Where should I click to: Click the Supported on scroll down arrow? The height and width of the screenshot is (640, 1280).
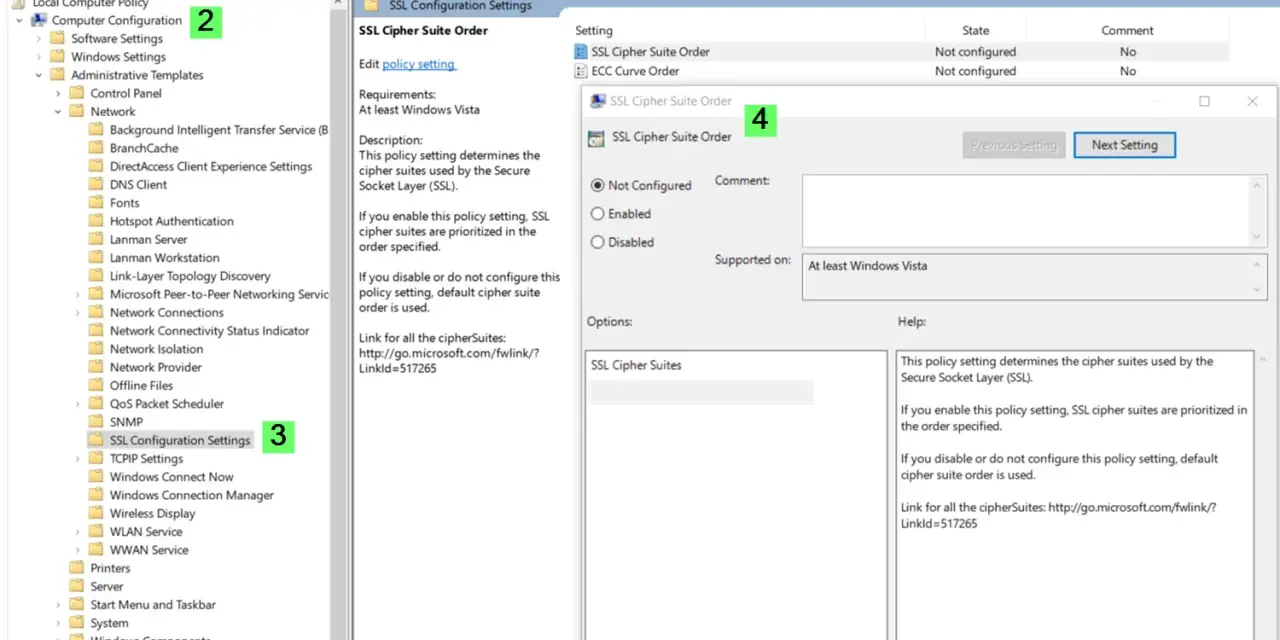click(x=1258, y=289)
